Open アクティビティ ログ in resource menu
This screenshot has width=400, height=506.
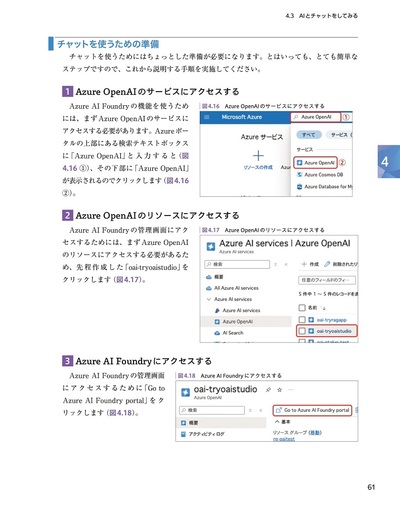tap(203, 434)
